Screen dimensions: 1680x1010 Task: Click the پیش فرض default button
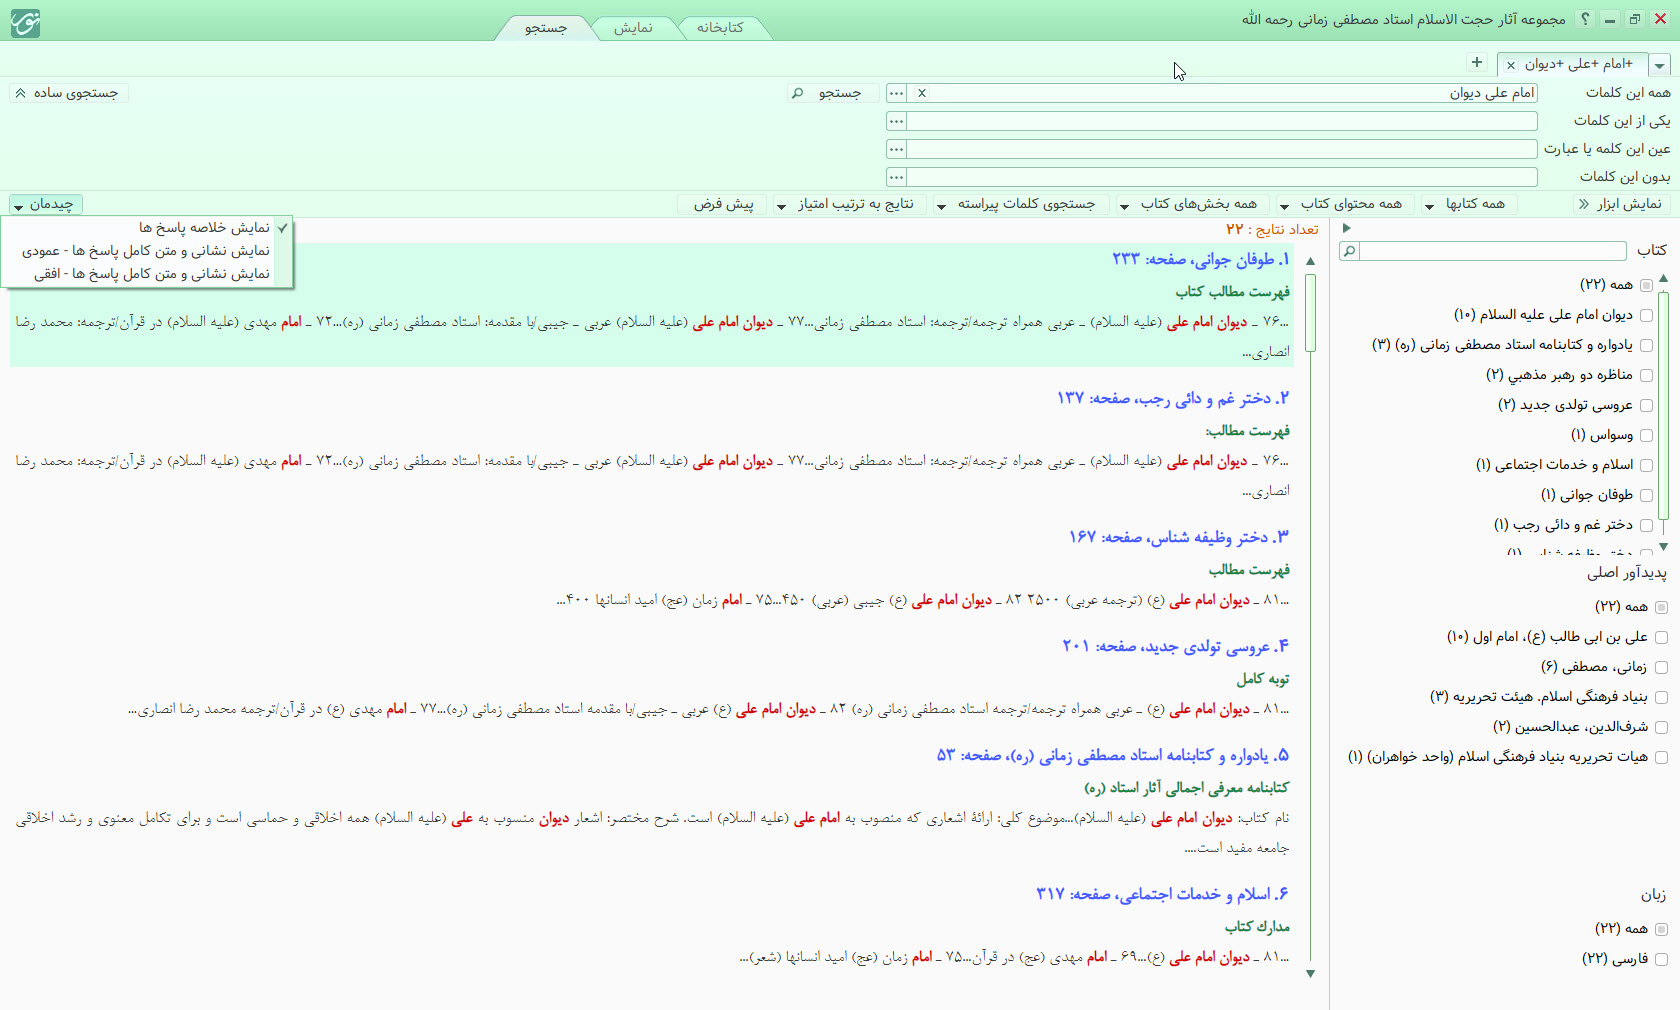(723, 204)
